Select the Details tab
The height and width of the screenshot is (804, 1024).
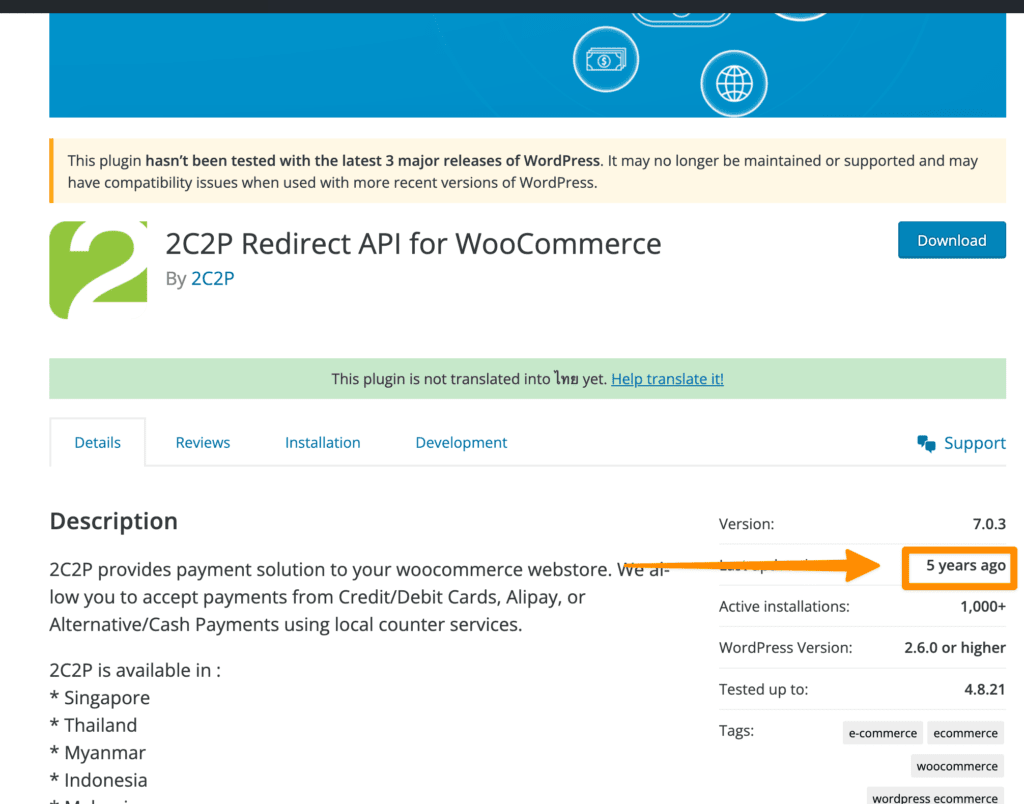coord(97,442)
